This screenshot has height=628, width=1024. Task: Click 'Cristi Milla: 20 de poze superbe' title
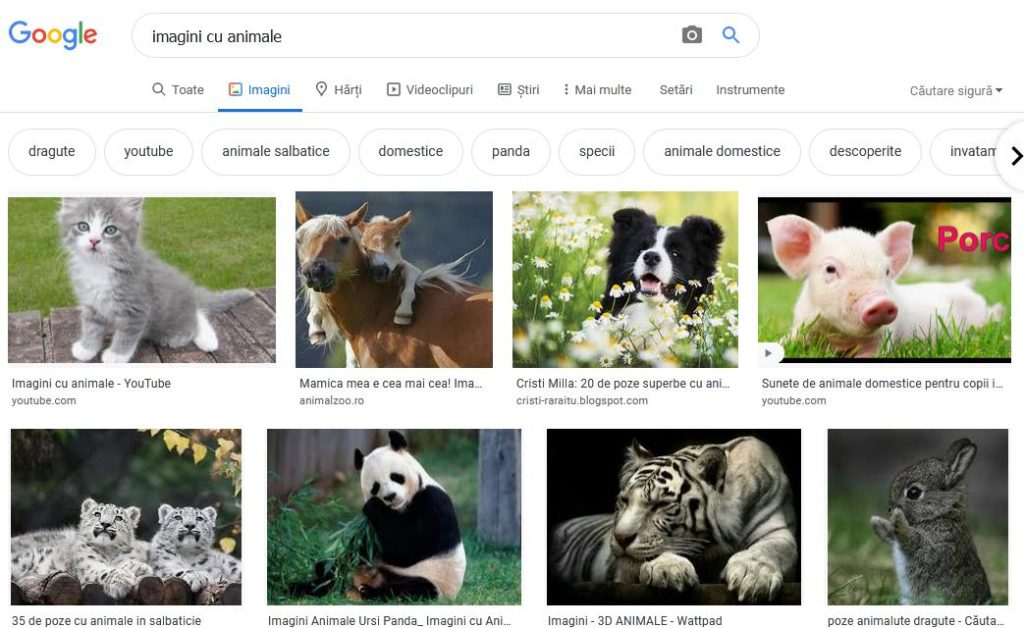click(622, 384)
